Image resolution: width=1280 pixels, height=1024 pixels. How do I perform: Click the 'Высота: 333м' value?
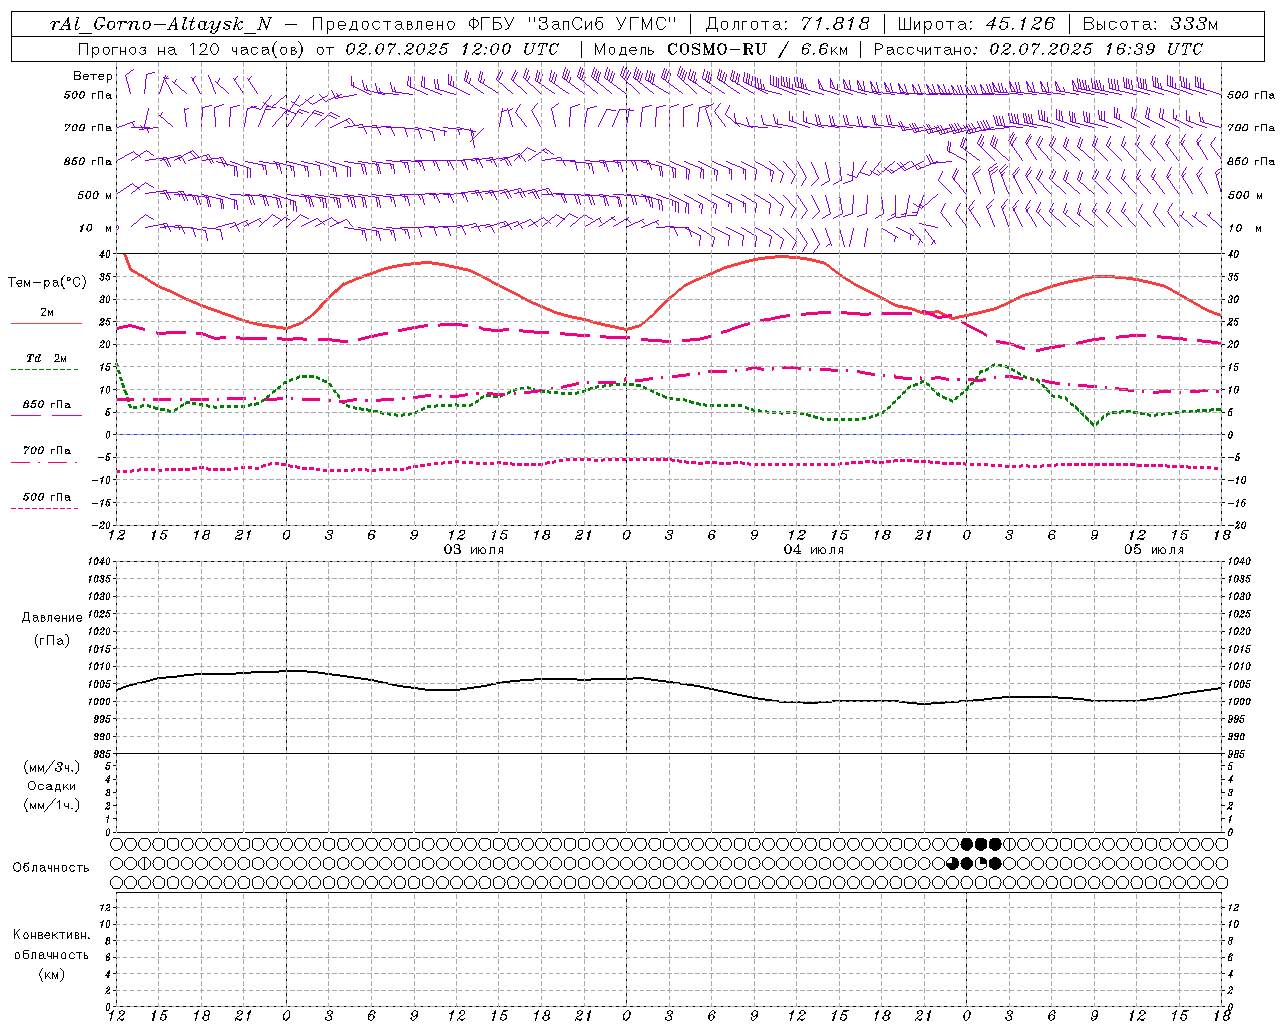[x=1151, y=24]
